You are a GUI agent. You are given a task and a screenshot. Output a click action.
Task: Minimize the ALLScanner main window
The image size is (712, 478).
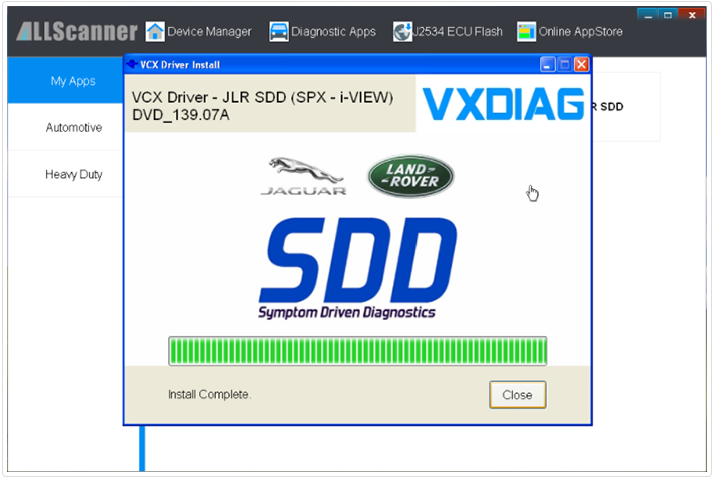[648, 15]
